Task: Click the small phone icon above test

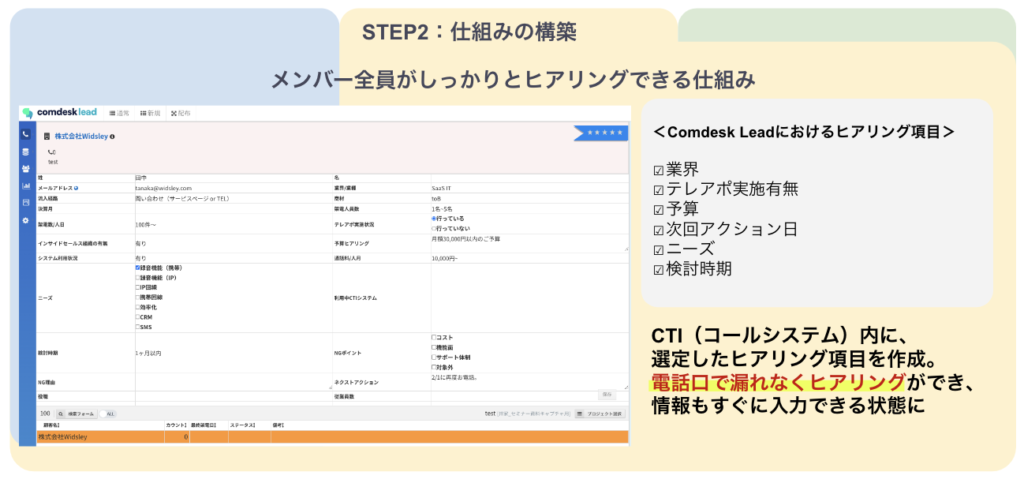Action: pyautogui.click(x=51, y=152)
